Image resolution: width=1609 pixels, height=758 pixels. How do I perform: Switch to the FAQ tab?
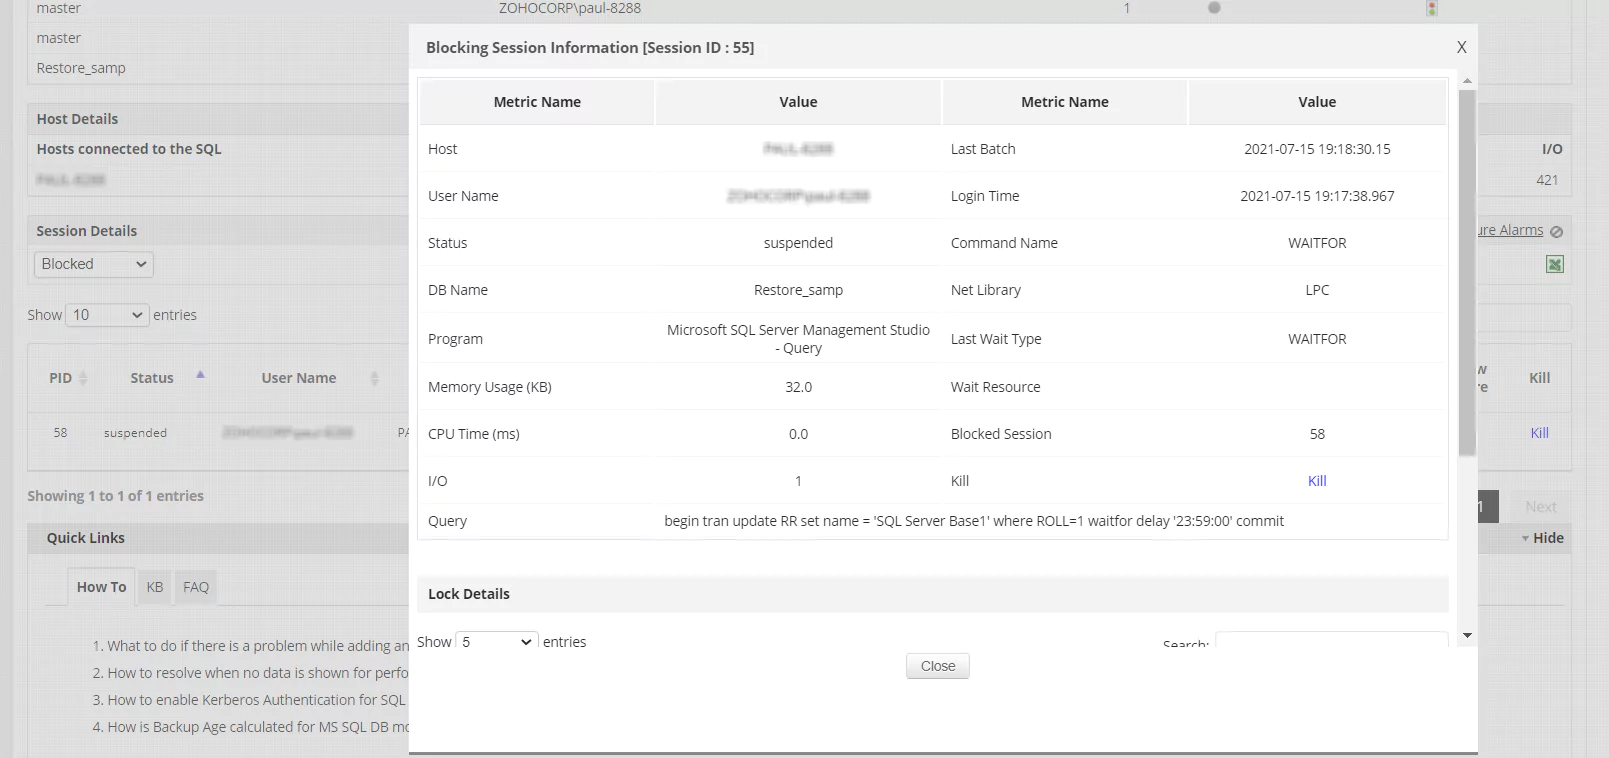(196, 587)
